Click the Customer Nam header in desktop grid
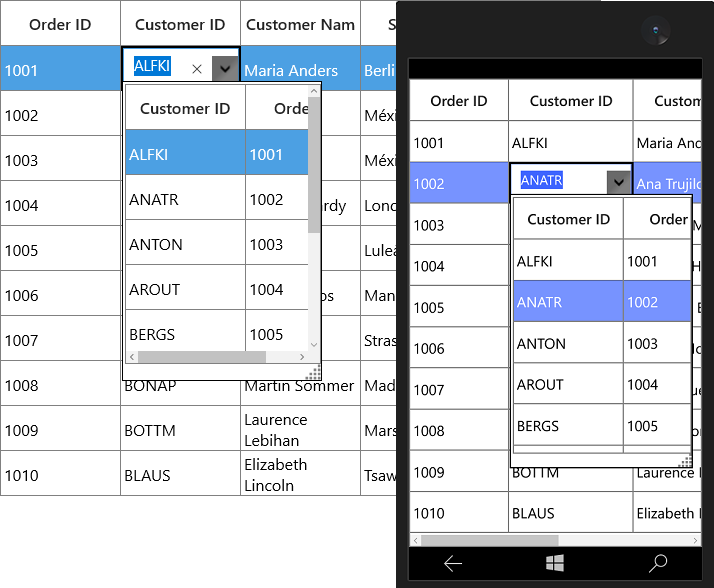Screen dimensions: 714x588 tap(301, 24)
